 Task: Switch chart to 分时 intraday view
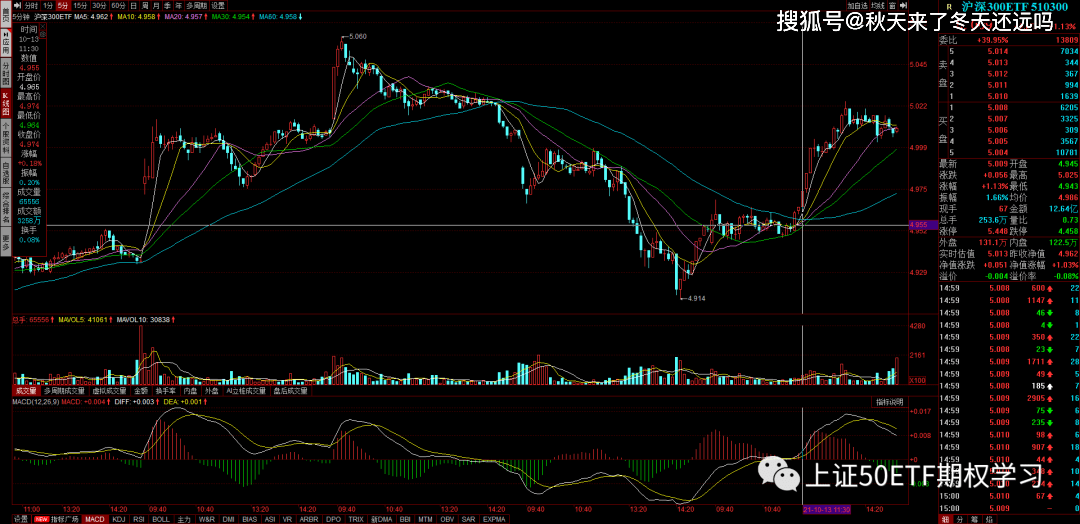[x=32, y=6]
